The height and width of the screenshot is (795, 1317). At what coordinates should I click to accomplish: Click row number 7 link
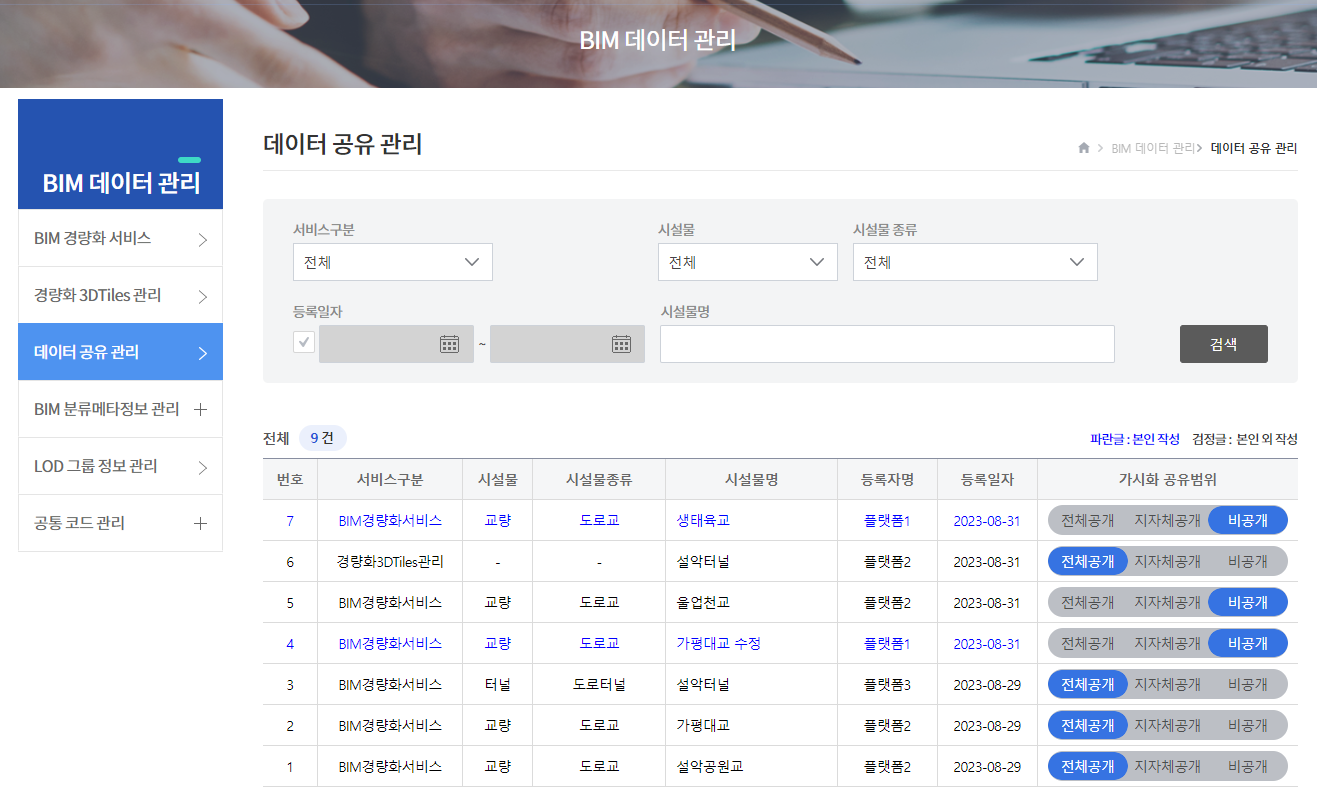point(290,519)
